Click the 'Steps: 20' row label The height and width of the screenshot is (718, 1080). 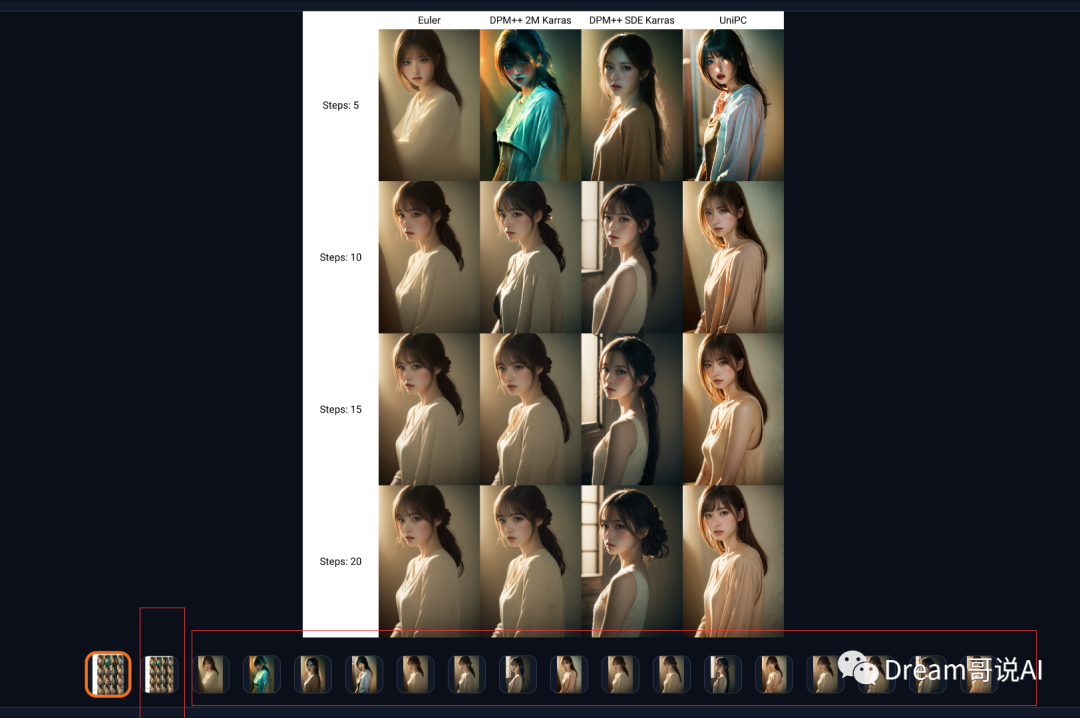pyautogui.click(x=340, y=562)
